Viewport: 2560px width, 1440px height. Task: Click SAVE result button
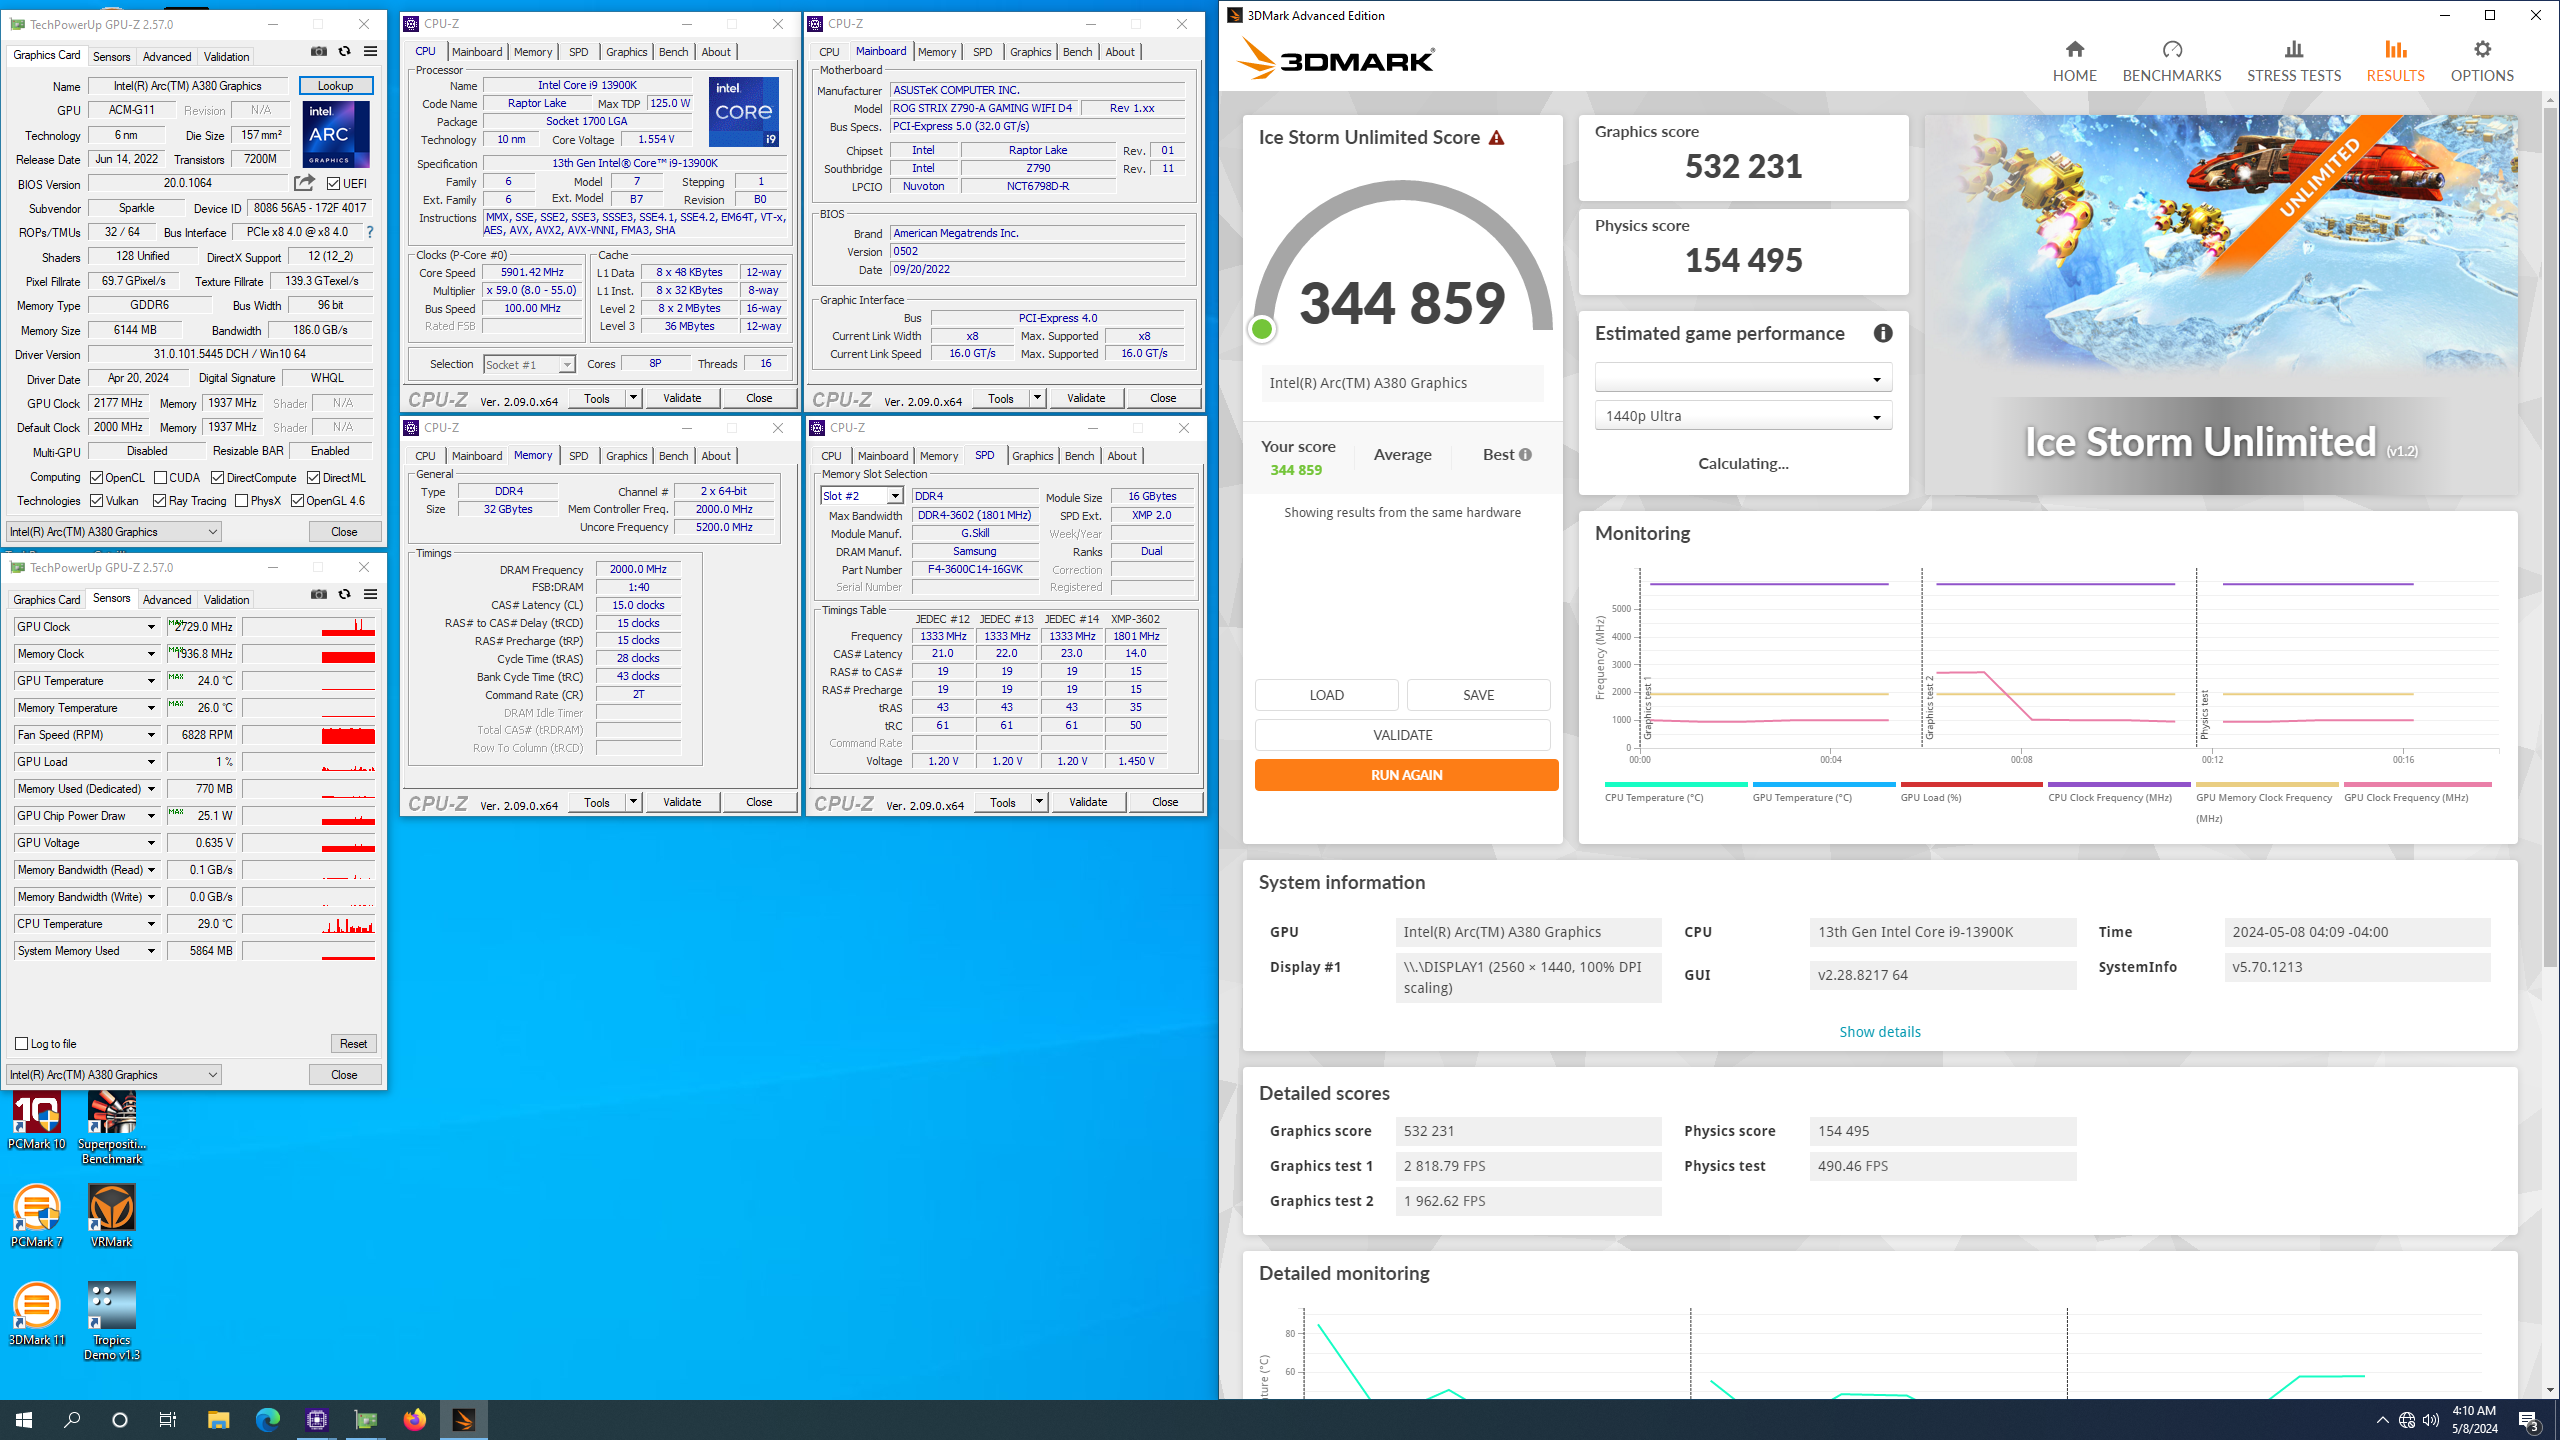click(x=1478, y=695)
